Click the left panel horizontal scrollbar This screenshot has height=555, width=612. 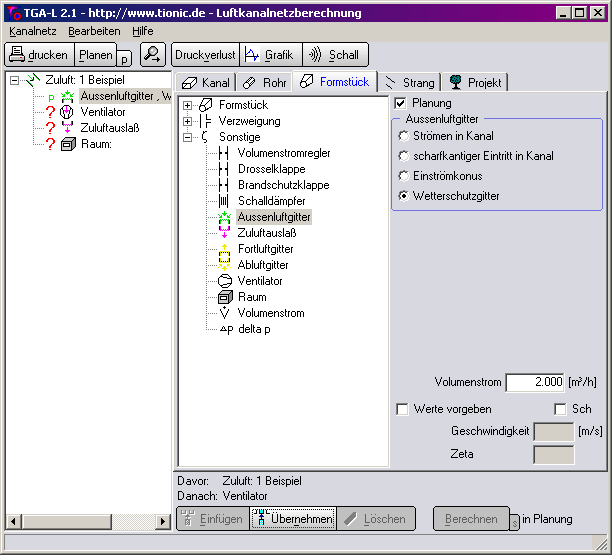pos(88,521)
